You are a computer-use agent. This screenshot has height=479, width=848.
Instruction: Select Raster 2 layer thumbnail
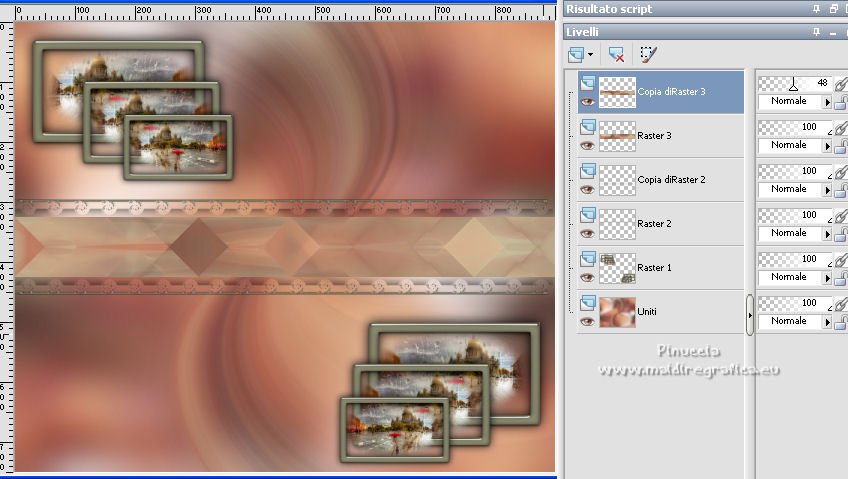[x=617, y=224]
